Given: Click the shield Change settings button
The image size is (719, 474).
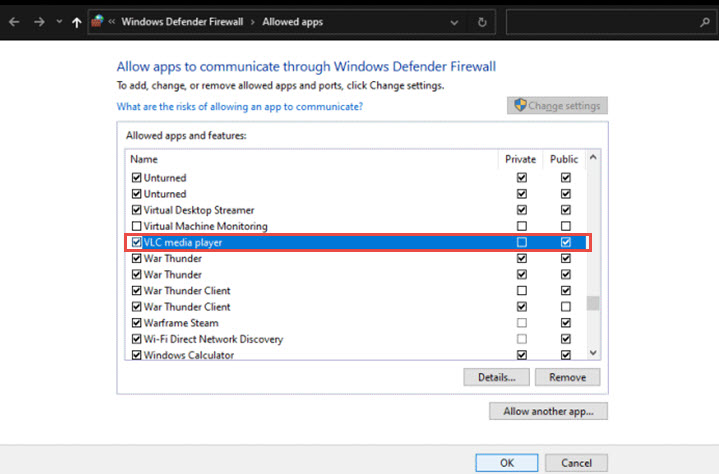Looking at the screenshot, I should 557,105.
